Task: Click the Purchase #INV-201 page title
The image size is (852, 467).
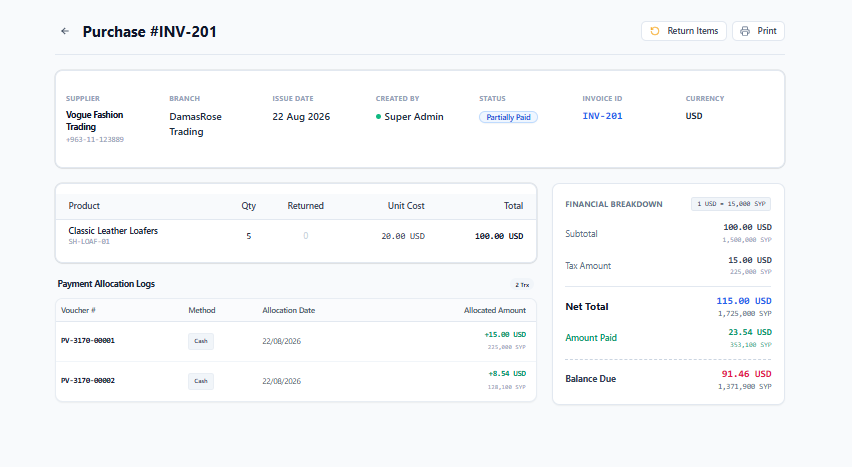Action: (x=149, y=32)
